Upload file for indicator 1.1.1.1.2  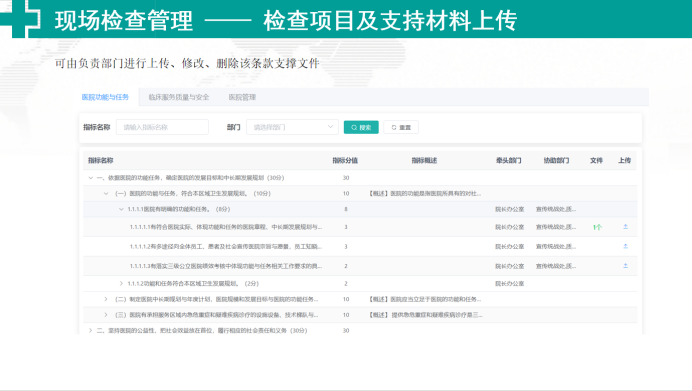(625, 246)
